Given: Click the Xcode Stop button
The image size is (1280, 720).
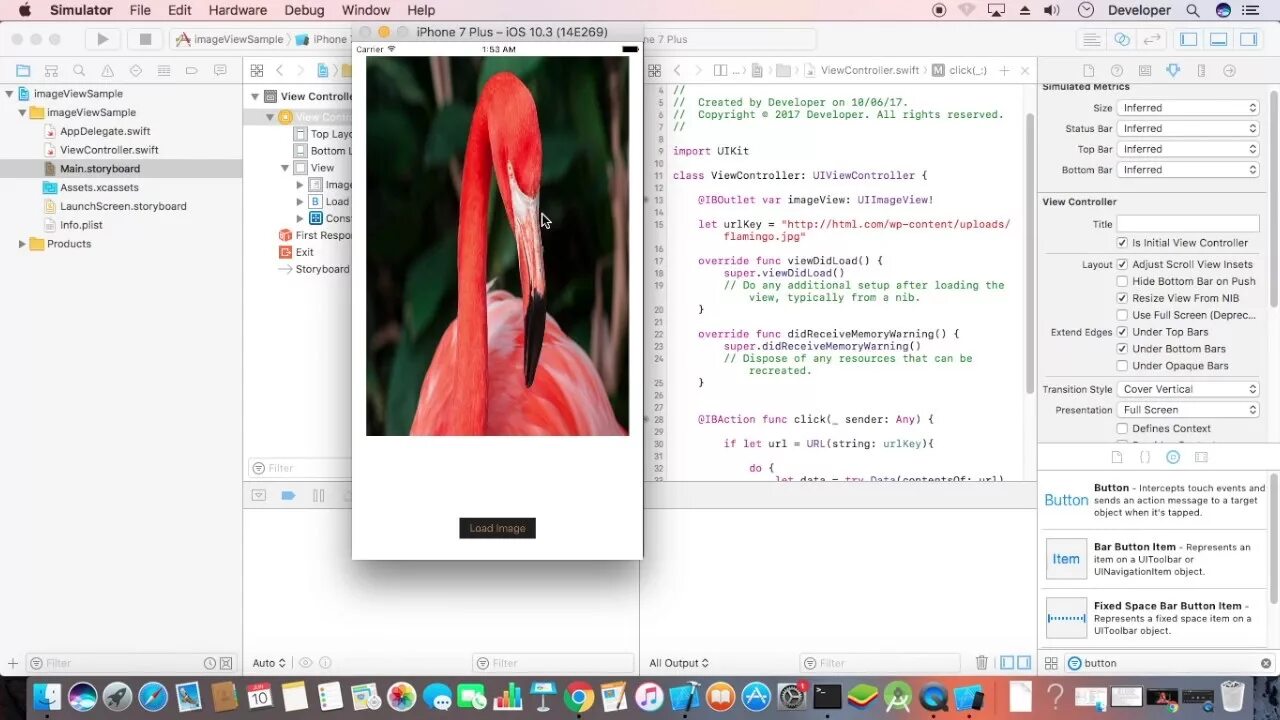Looking at the screenshot, I should coord(145,39).
